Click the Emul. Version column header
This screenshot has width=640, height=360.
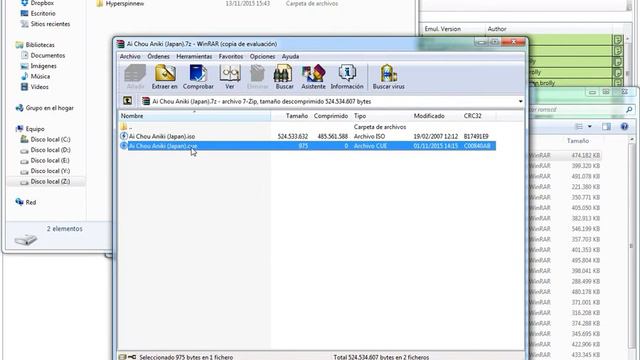[x=442, y=29]
